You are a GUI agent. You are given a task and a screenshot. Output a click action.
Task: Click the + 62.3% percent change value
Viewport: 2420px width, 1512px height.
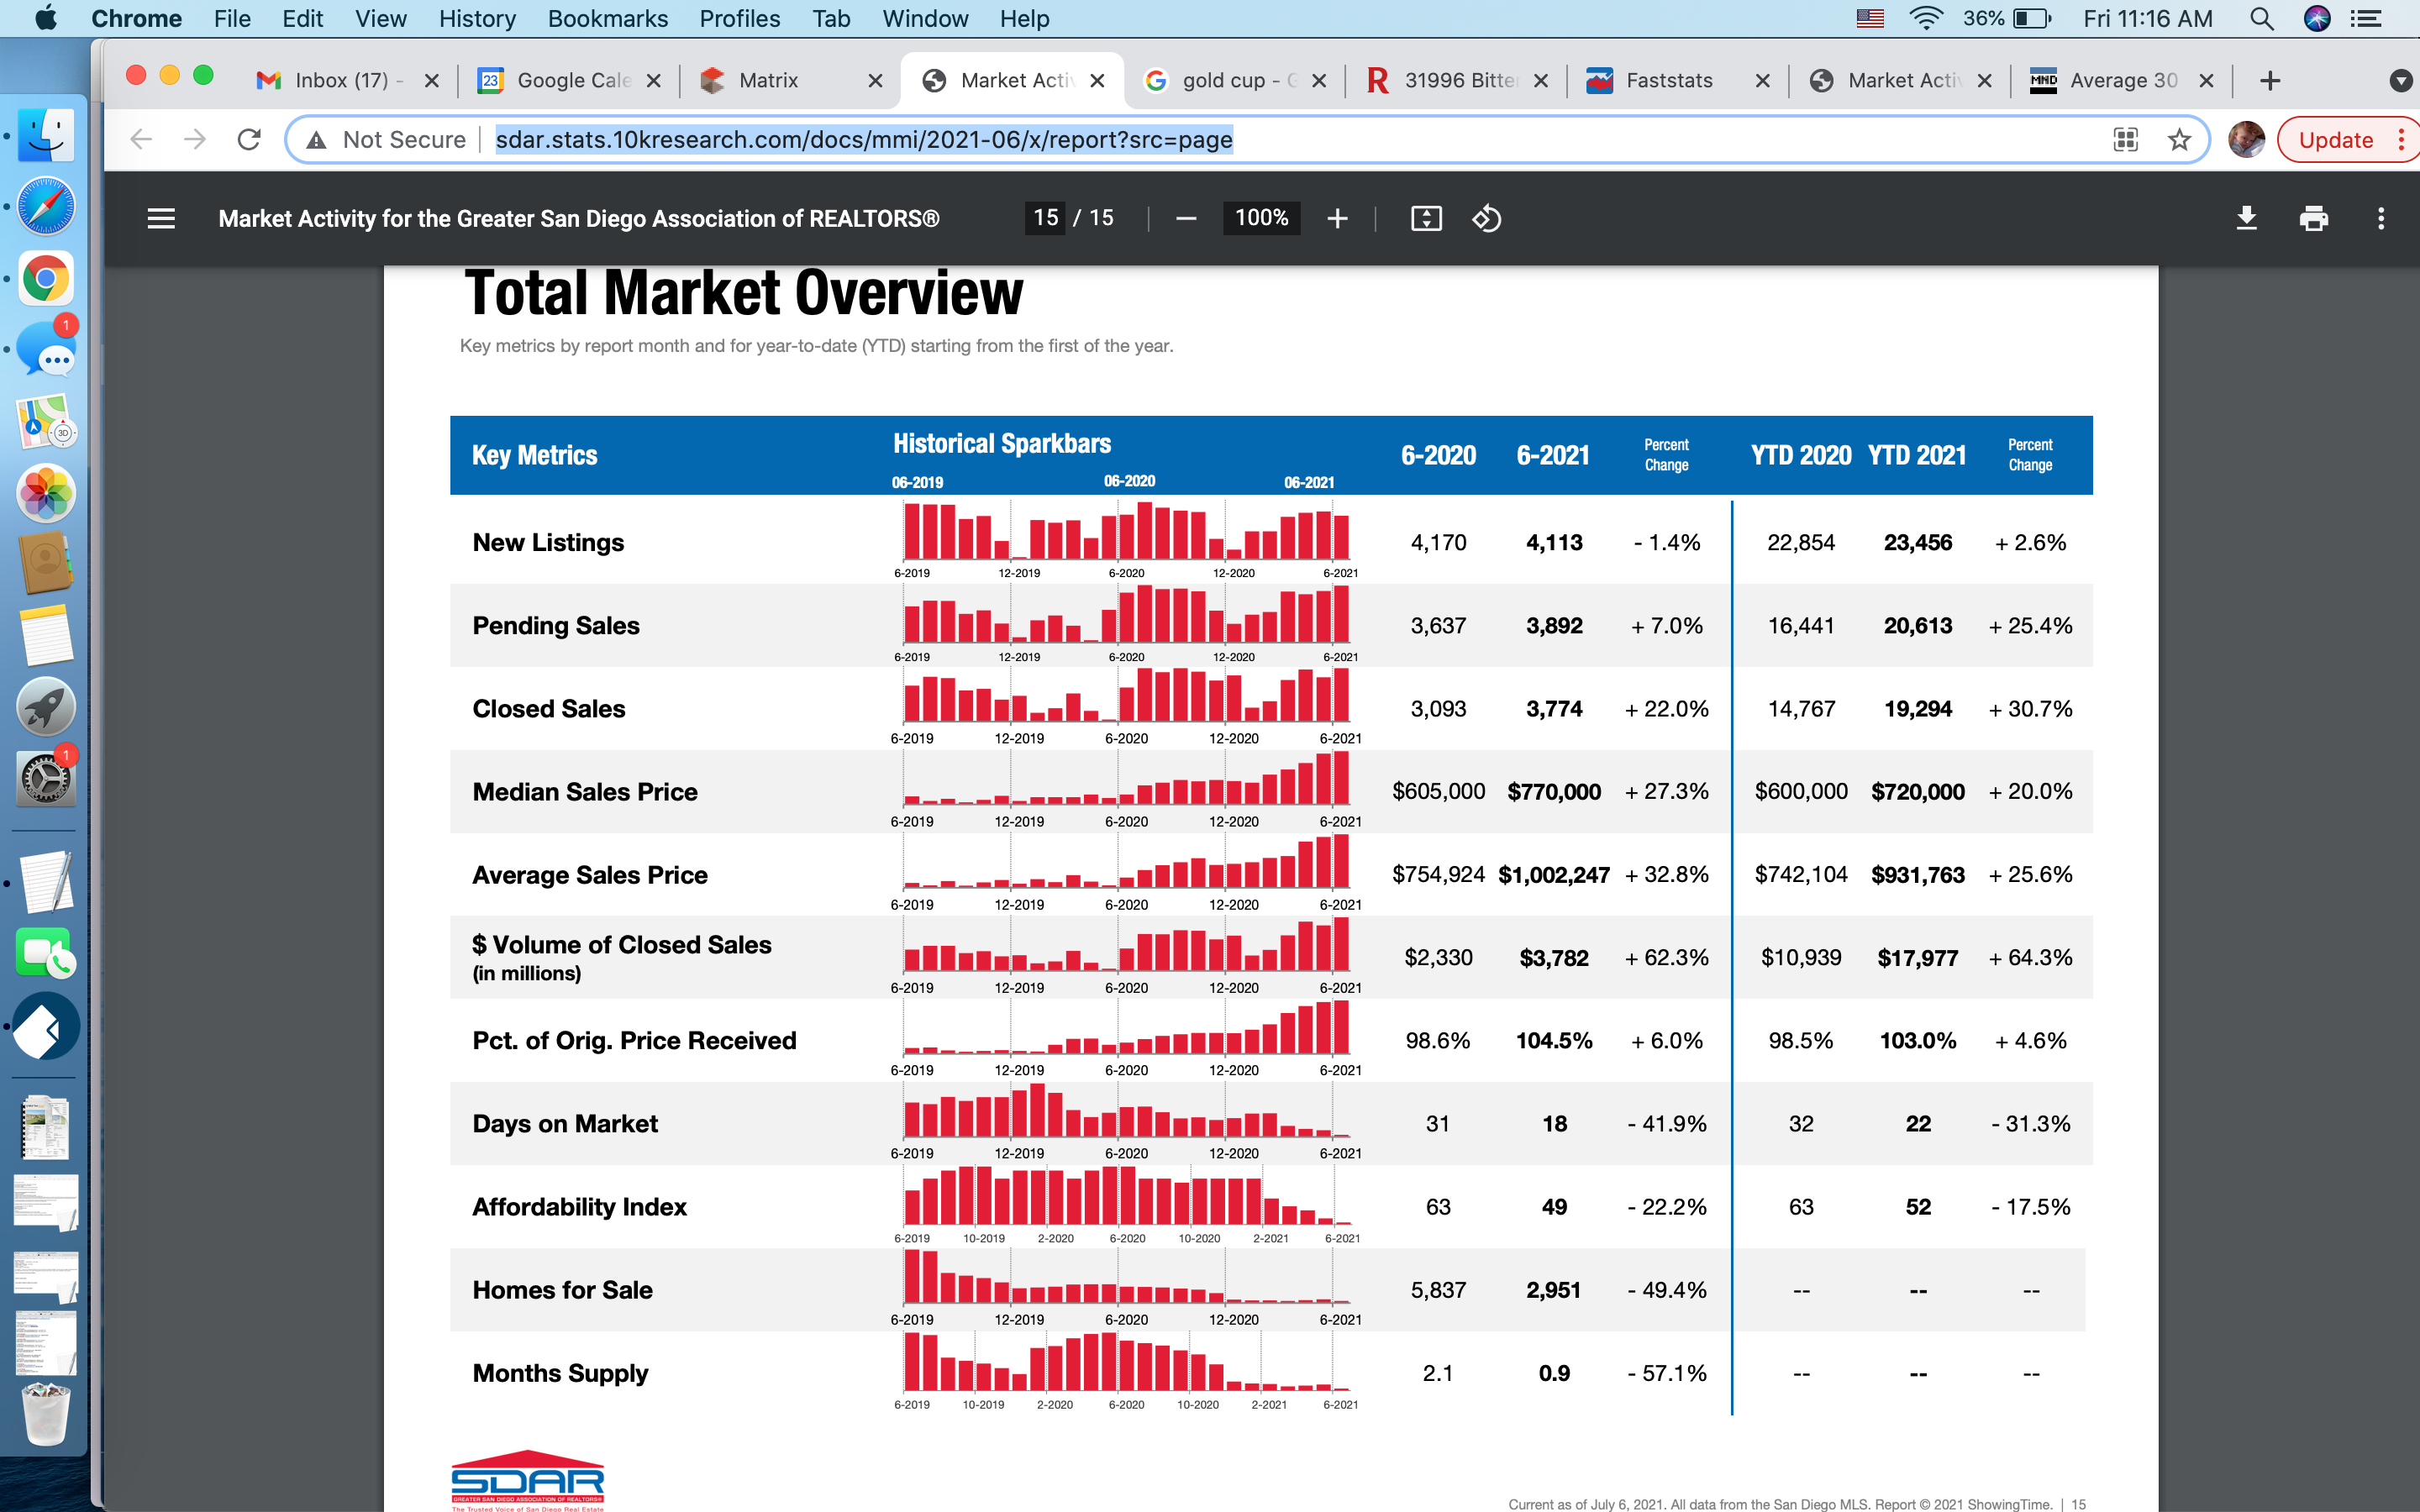(1666, 958)
